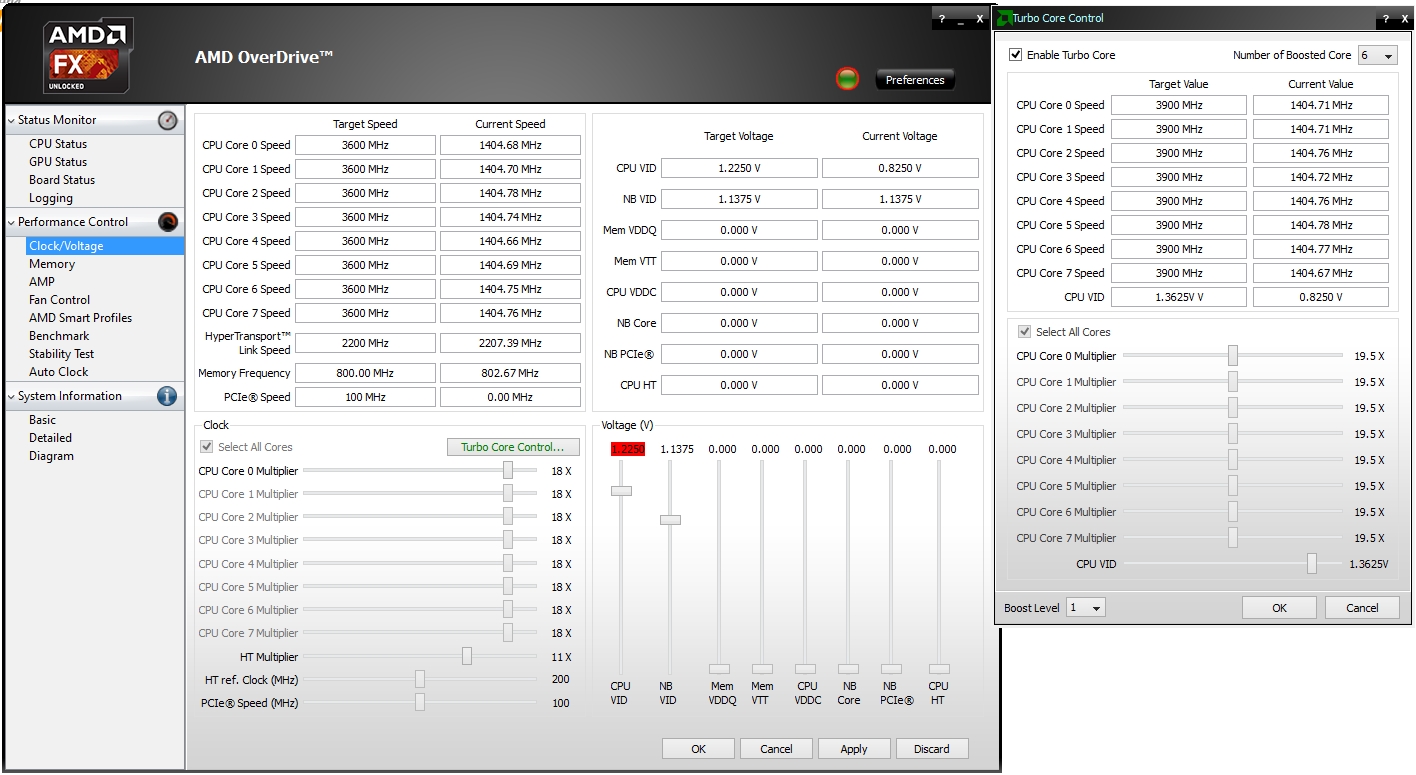Click the CPU Core 0 Multiplier slider in Turbo Core Control
The image size is (1416, 775).
pos(1233,356)
